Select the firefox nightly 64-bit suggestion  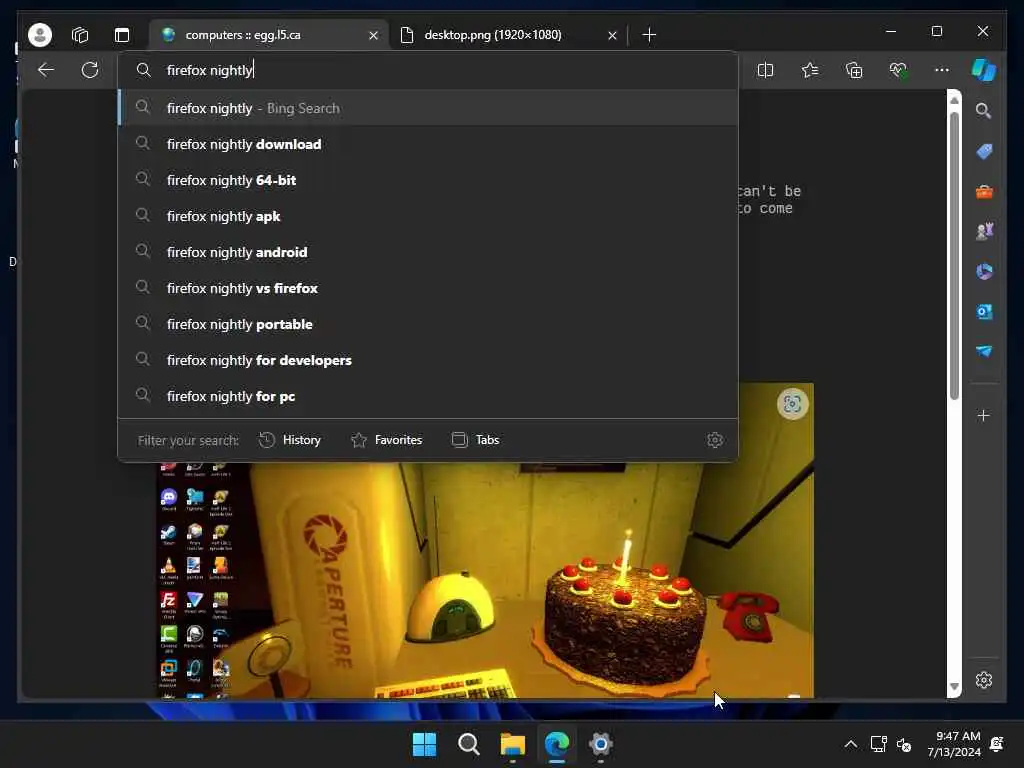click(x=428, y=180)
